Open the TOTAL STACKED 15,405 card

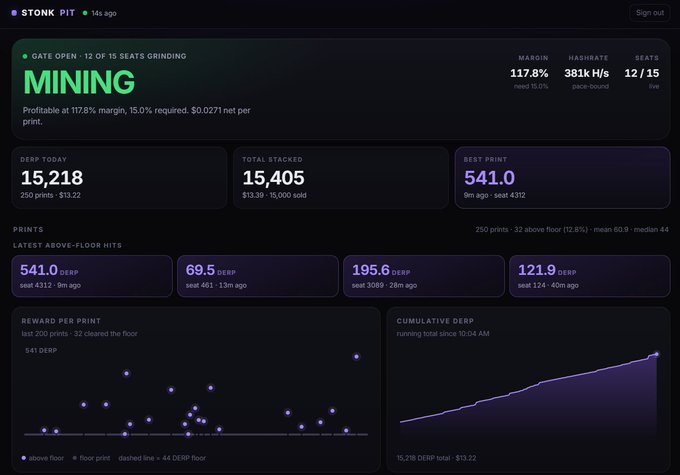(x=341, y=178)
